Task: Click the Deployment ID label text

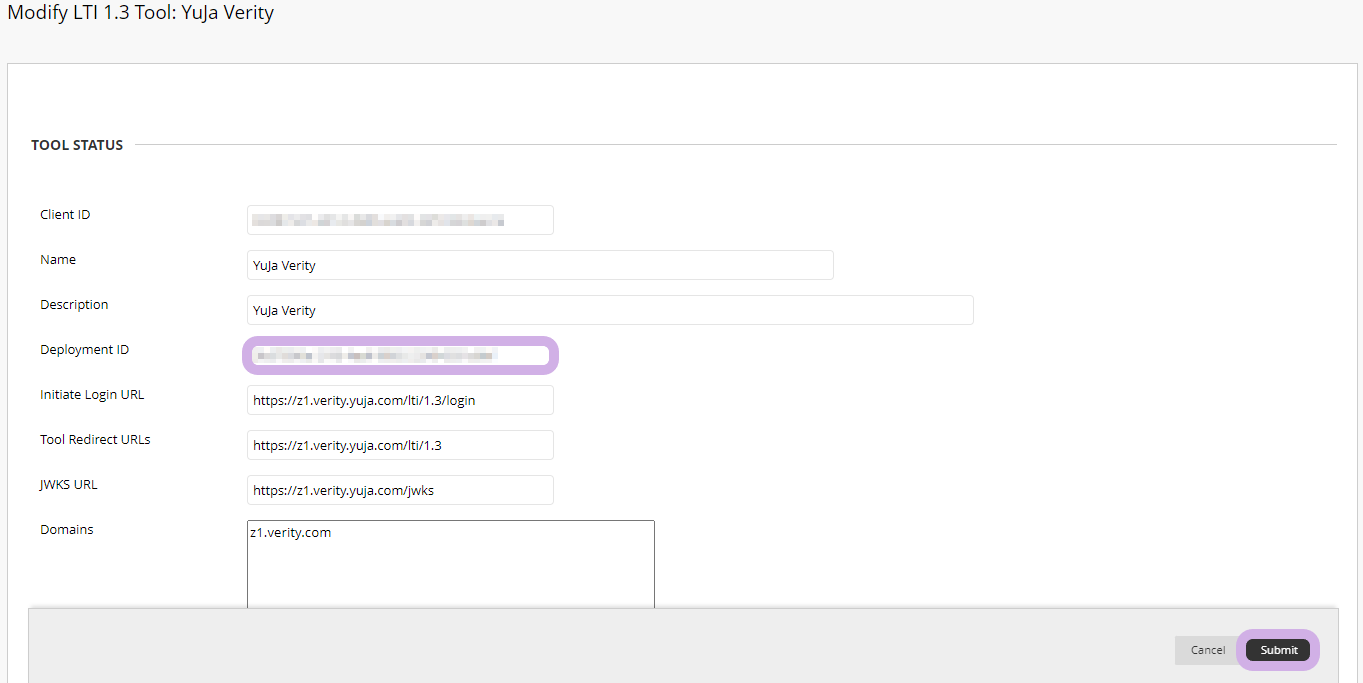Action: coord(84,350)
